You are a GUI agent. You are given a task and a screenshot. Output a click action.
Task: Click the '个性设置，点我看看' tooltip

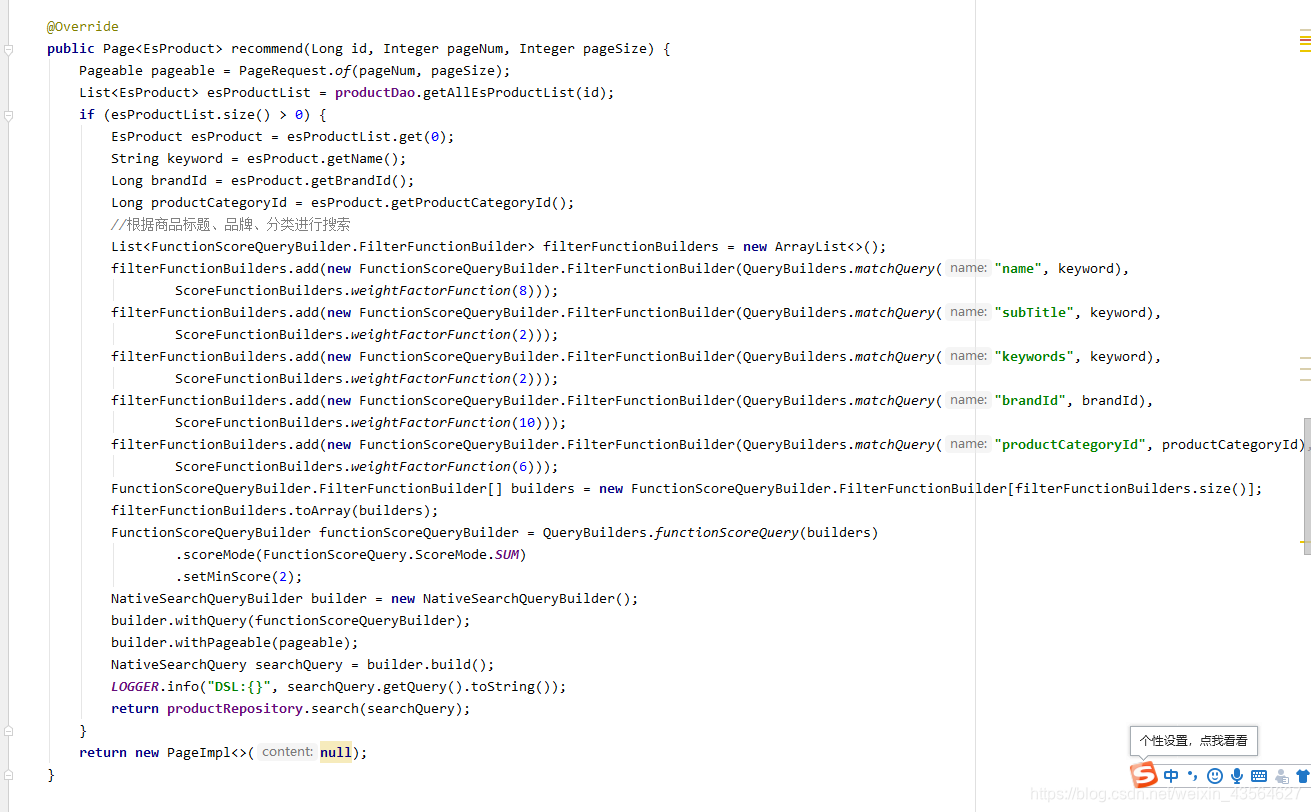1193,741
